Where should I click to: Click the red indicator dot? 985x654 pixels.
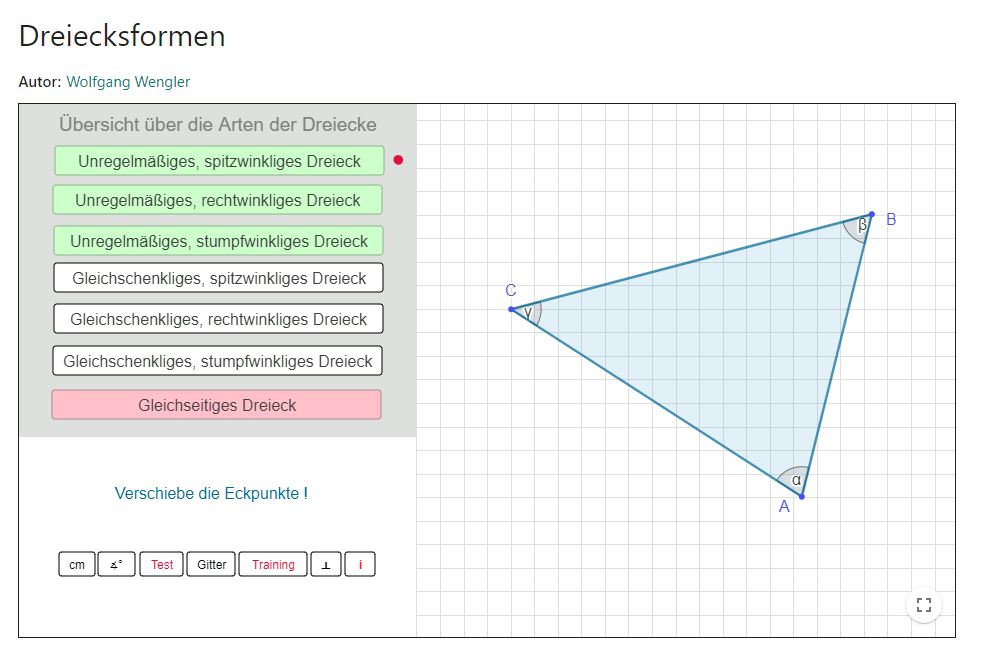[398, 160]
